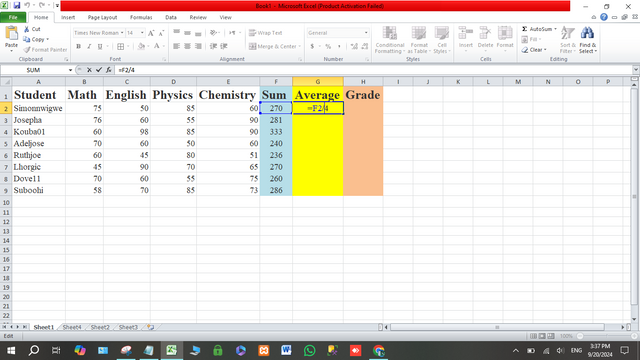
Task: Click the Delete cells icon
Action: (485, 33)
